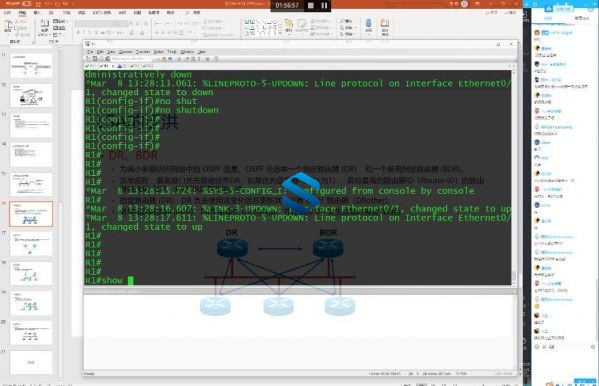Open the Options menu in SecureCRT
Image resolution: width=599 pixels, height=386 pixels.
click(125, 52)
